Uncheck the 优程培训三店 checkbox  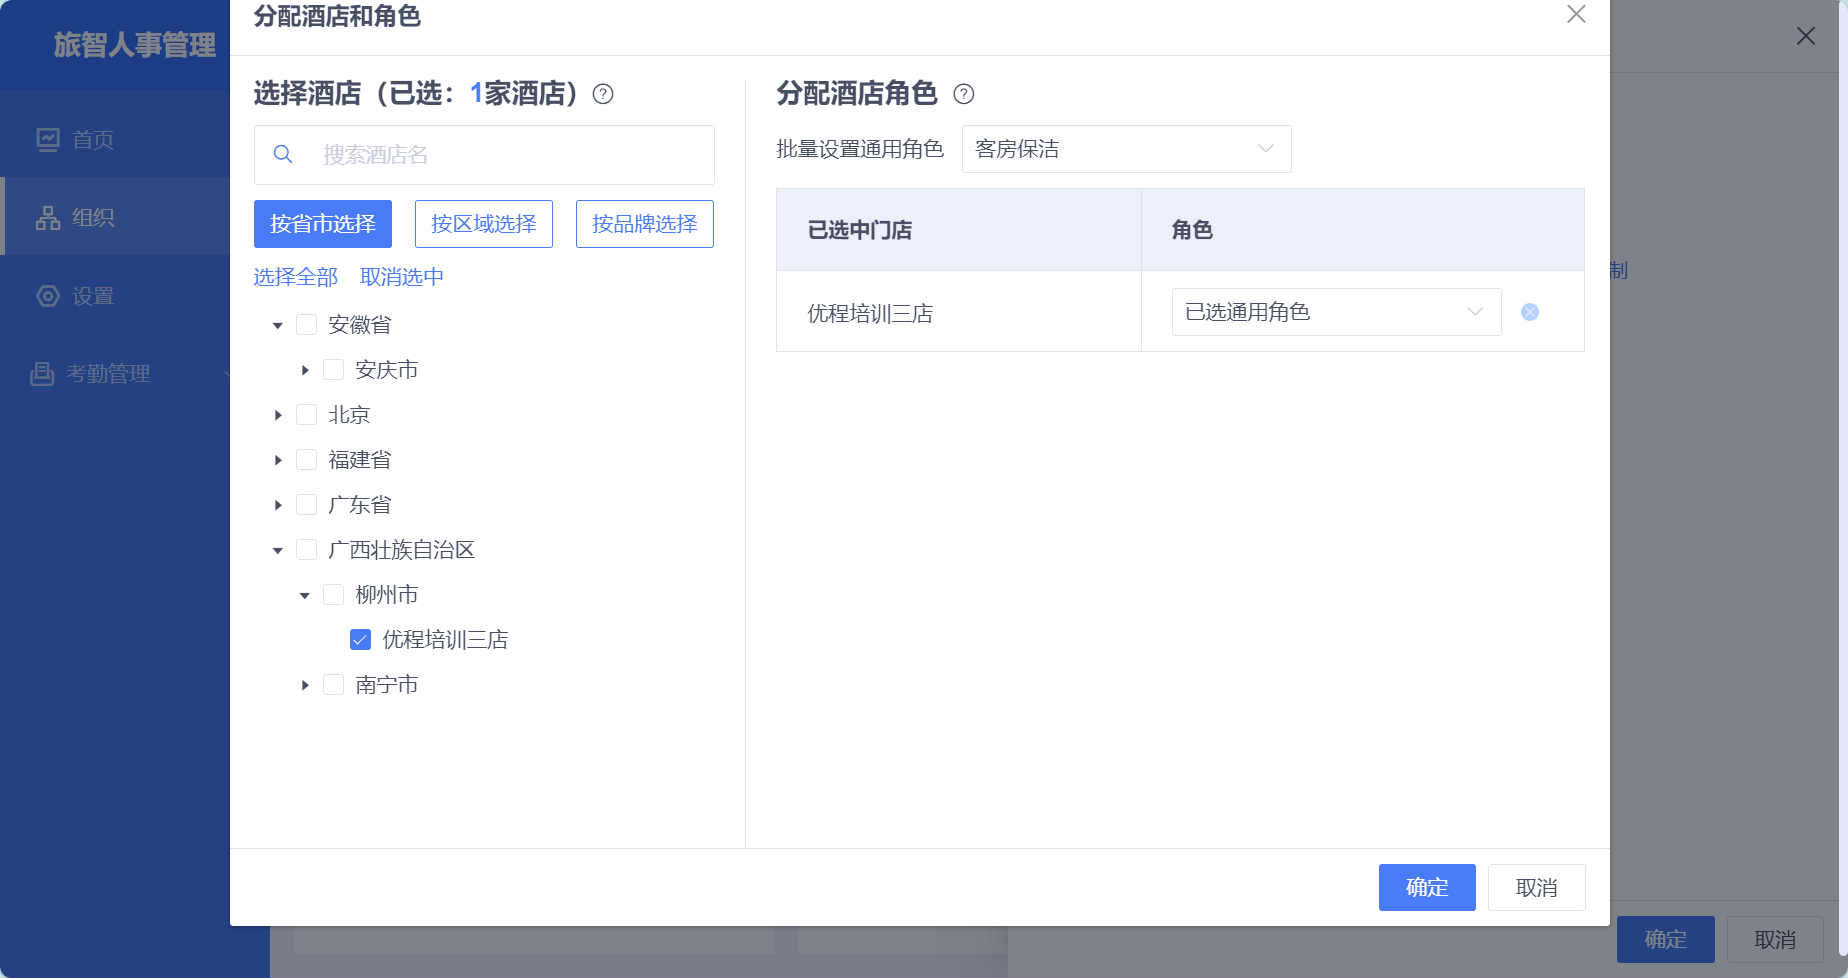point(361,639)
